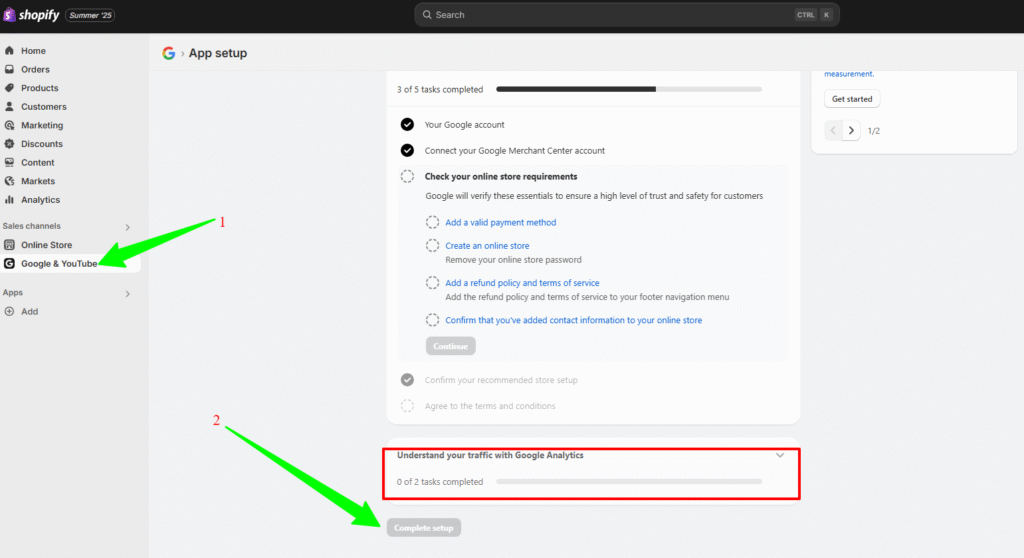This screenshot has height=558, width=1024.
Task: Open Markets in sidebar
Action: (38, 181)
